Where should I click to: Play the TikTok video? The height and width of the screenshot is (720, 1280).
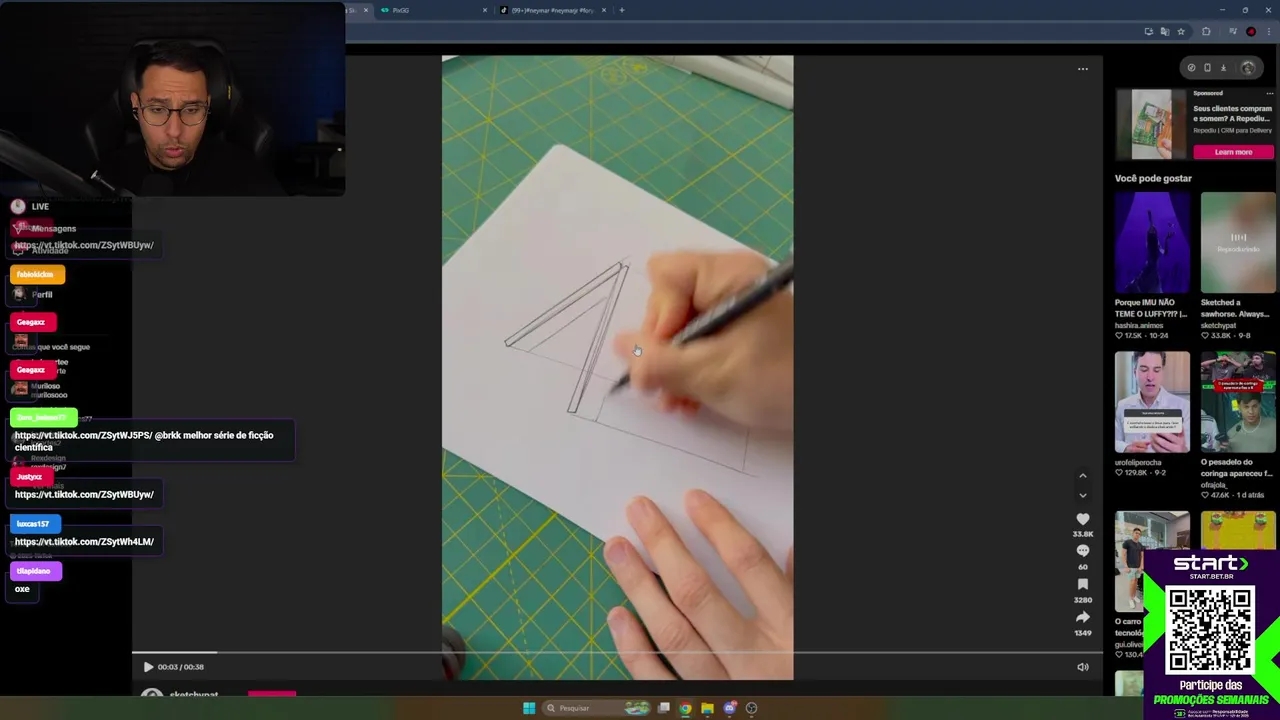148,667
